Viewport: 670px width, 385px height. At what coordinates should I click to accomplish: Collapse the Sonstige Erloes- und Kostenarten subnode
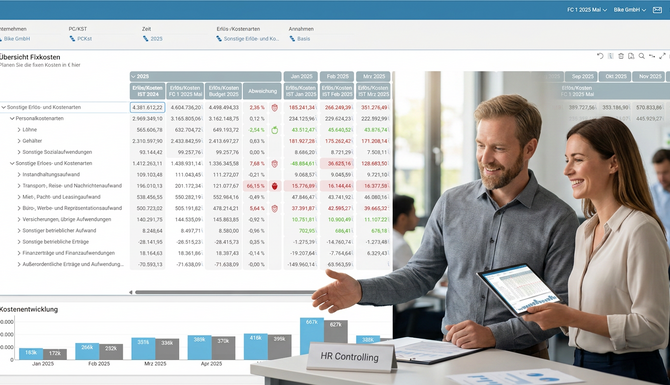click(12, 164)
